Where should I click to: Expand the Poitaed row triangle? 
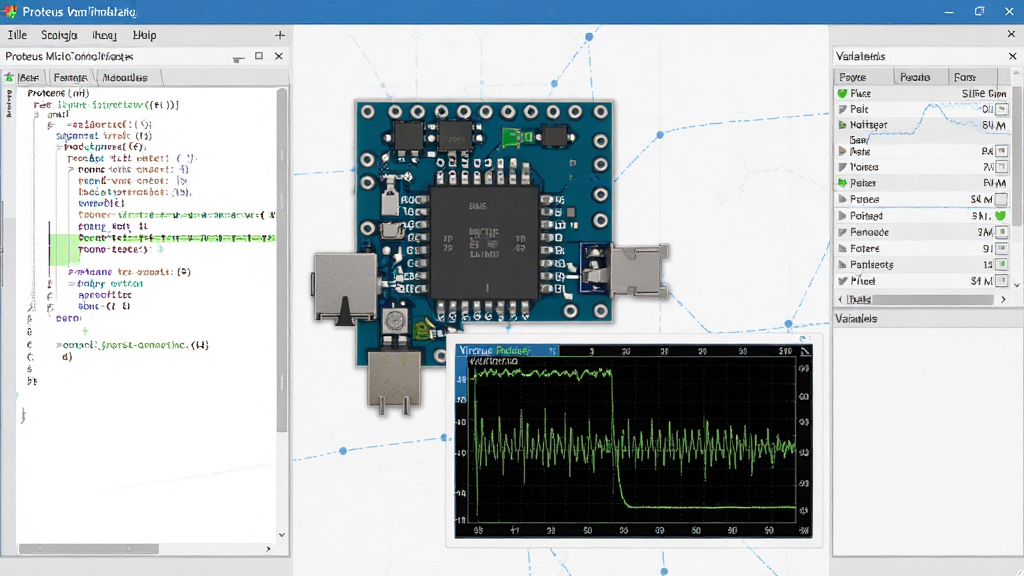pos(842,216)
